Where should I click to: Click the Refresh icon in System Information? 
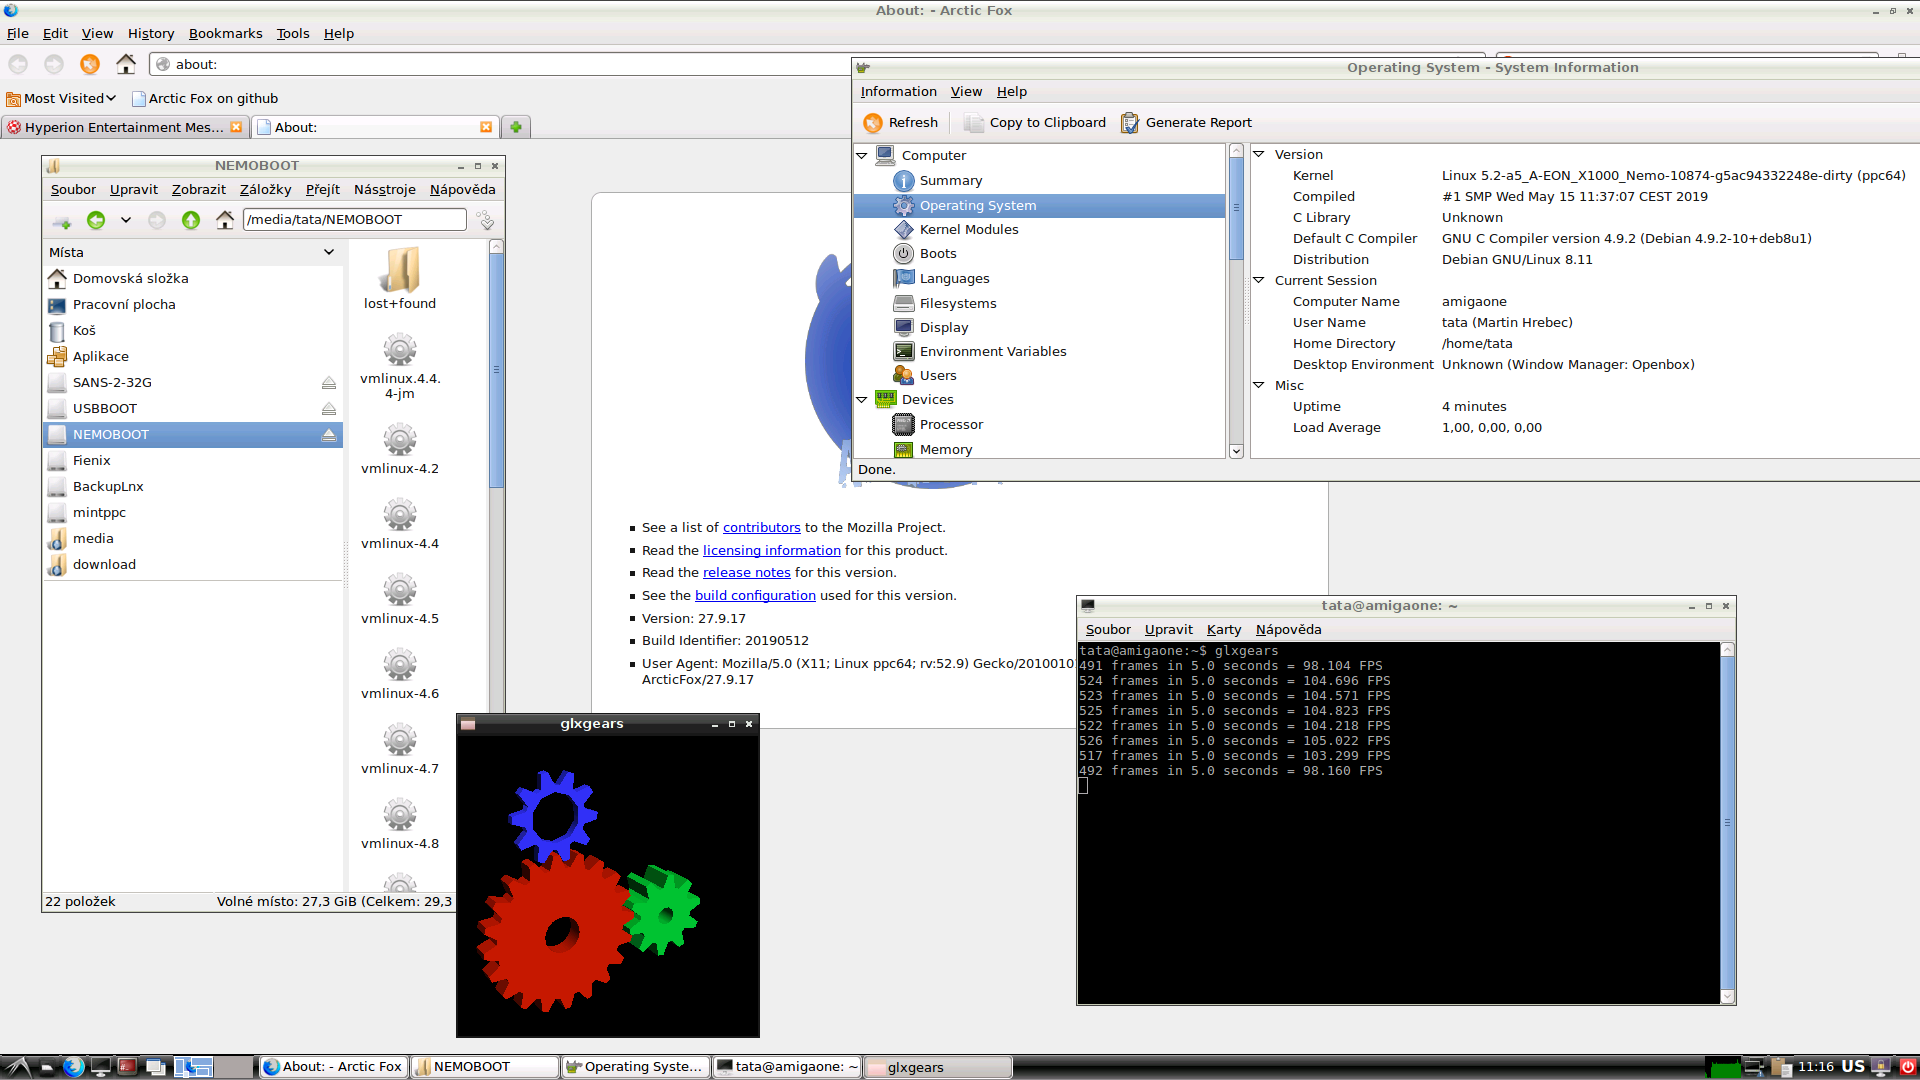(873, 123)
